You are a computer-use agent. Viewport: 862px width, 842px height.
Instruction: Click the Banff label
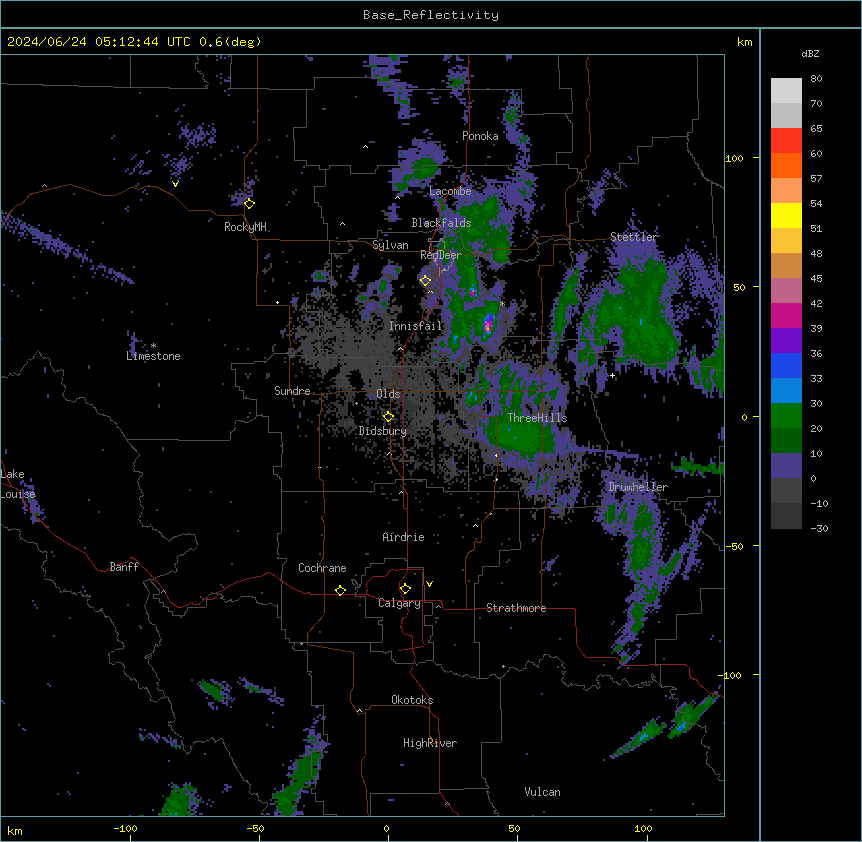coord(124,567)
